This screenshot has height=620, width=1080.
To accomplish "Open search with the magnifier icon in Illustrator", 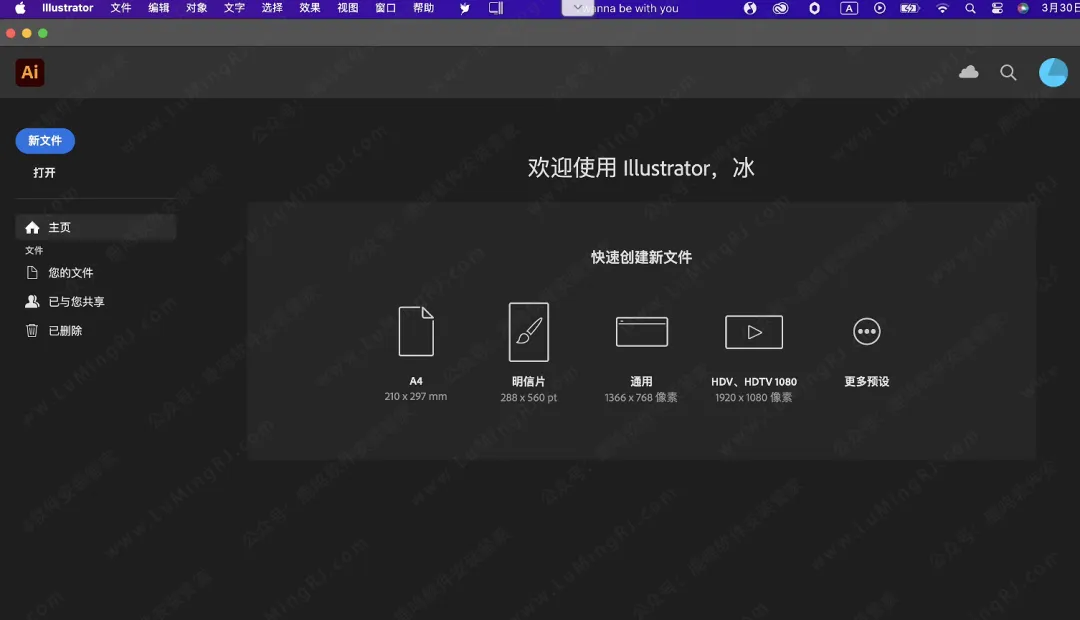I will pyautogui.click(x=1008, y=72).
